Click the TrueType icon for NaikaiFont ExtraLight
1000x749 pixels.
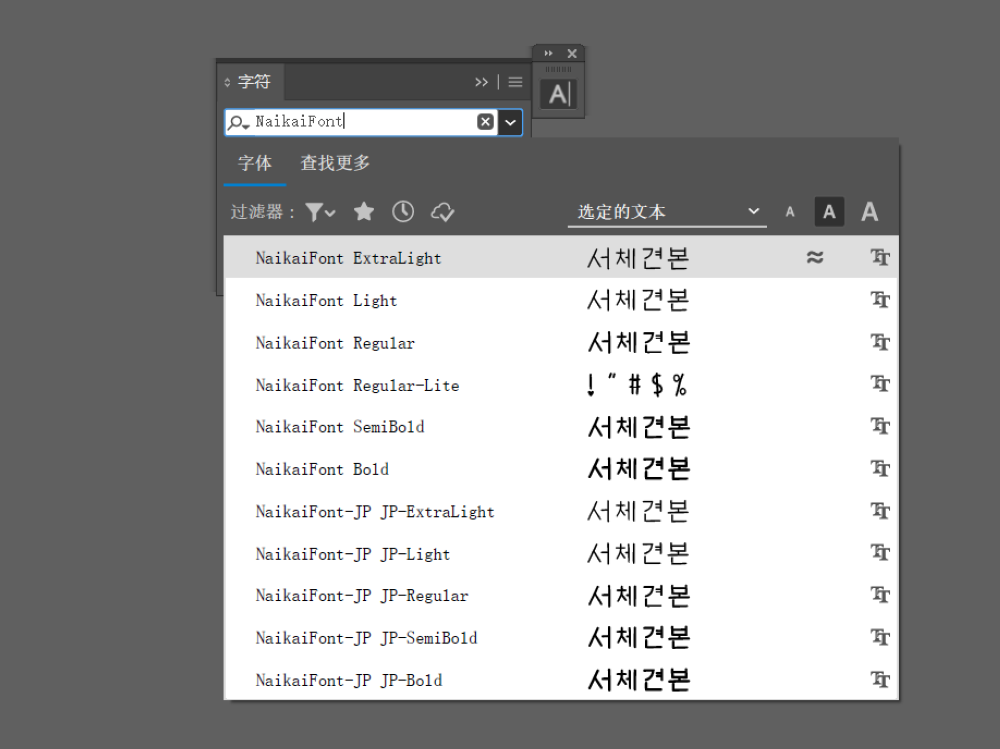point(880,257)
